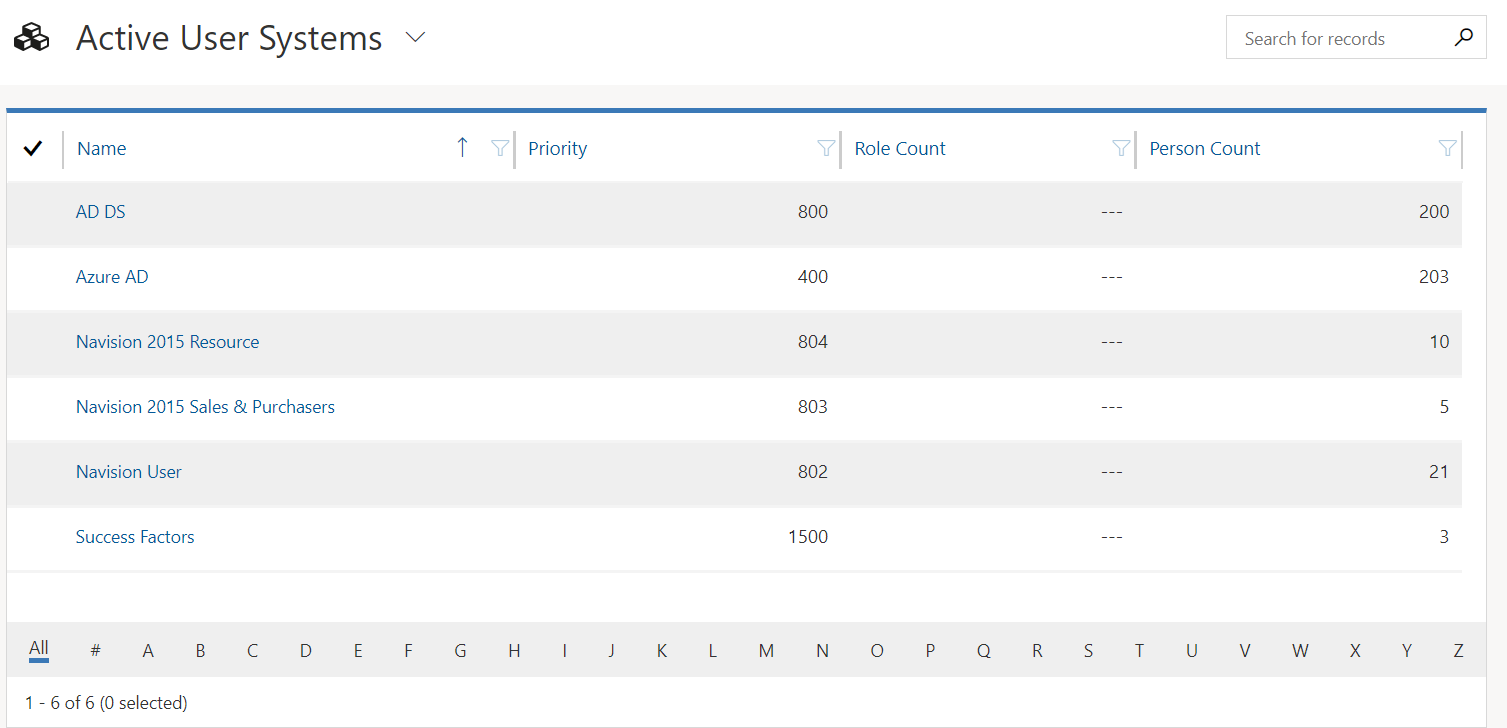The width and height of the screenshot is (1507, 728).
Task: Click the User Systems entity cubes icon
Action: pos(31,38)
